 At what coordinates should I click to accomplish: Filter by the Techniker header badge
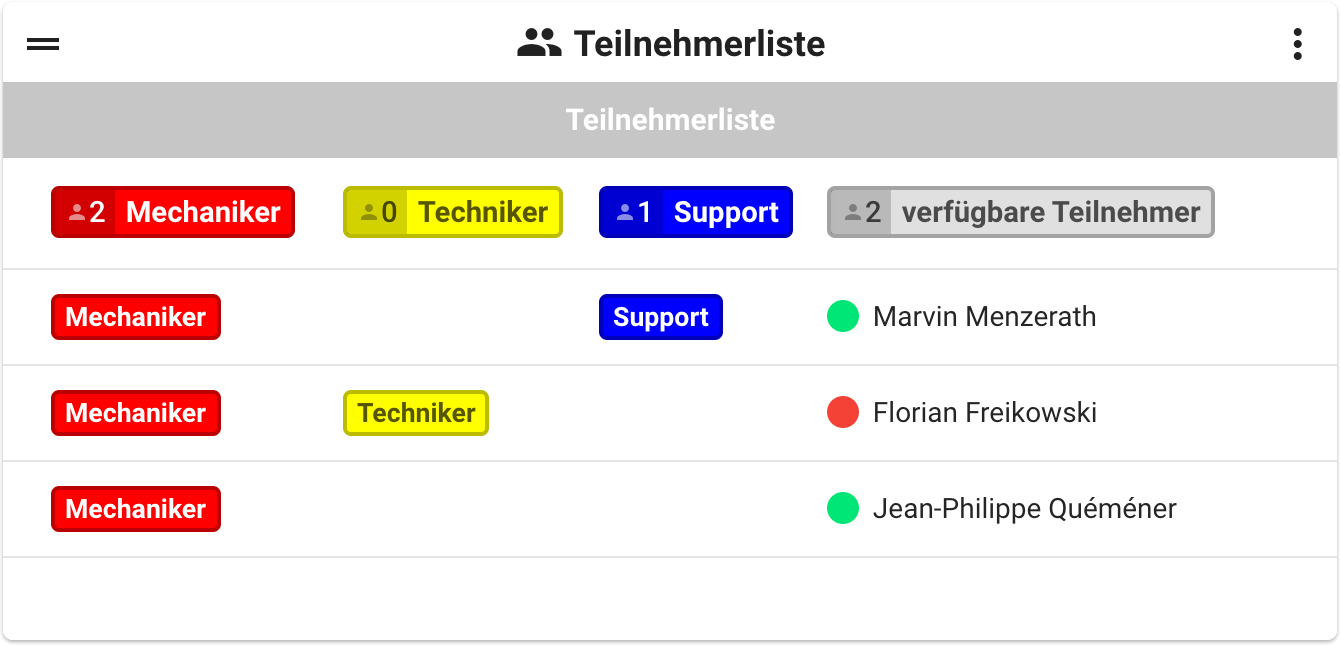tap(483, 212)
